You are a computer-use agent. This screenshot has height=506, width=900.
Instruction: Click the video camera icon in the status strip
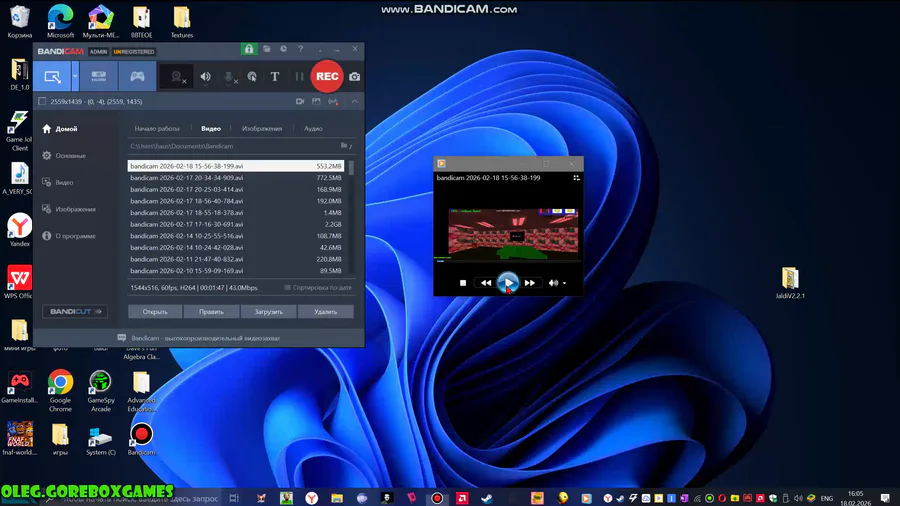pyautogui.click(x=300, y=102)
